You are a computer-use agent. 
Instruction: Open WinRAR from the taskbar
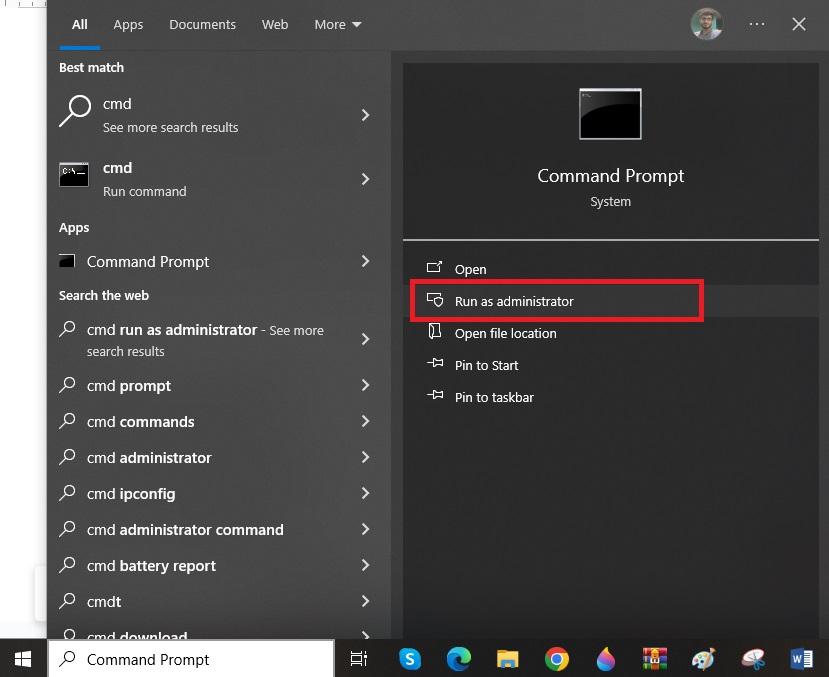655,658
